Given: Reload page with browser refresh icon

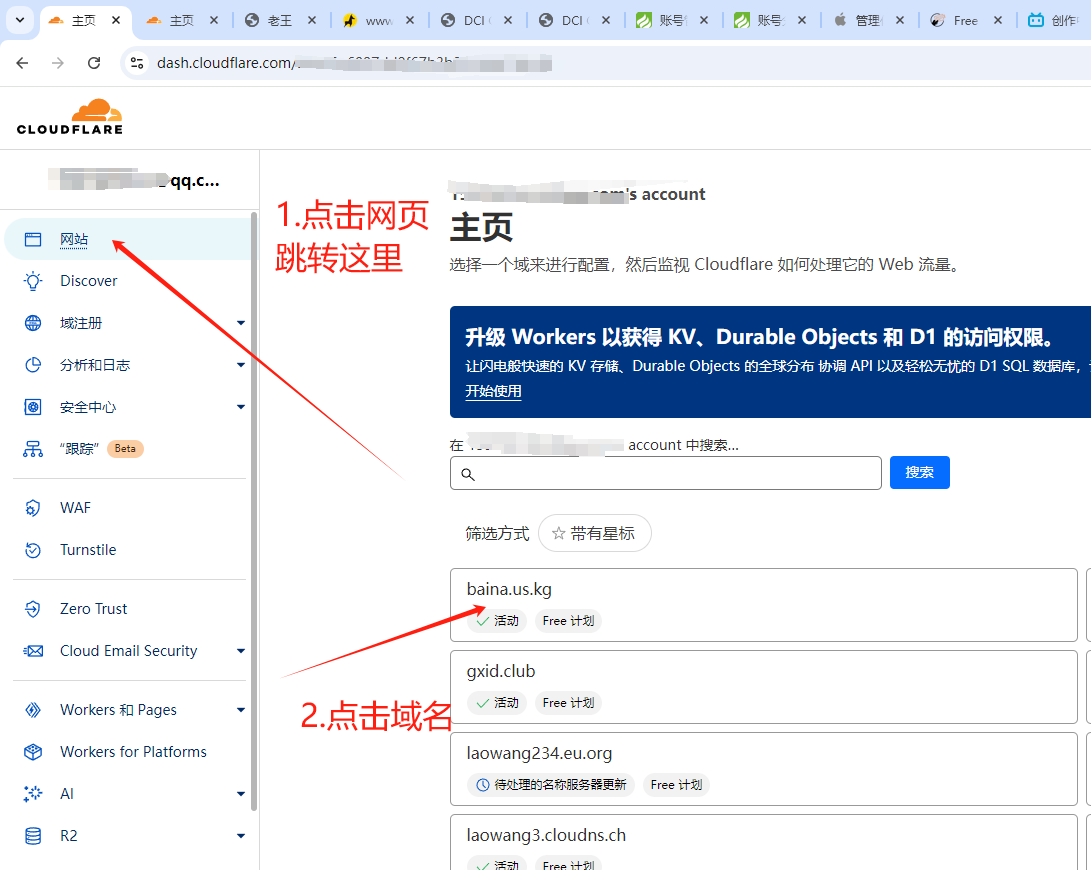Looking at the screenshot, I should (94, 63).
